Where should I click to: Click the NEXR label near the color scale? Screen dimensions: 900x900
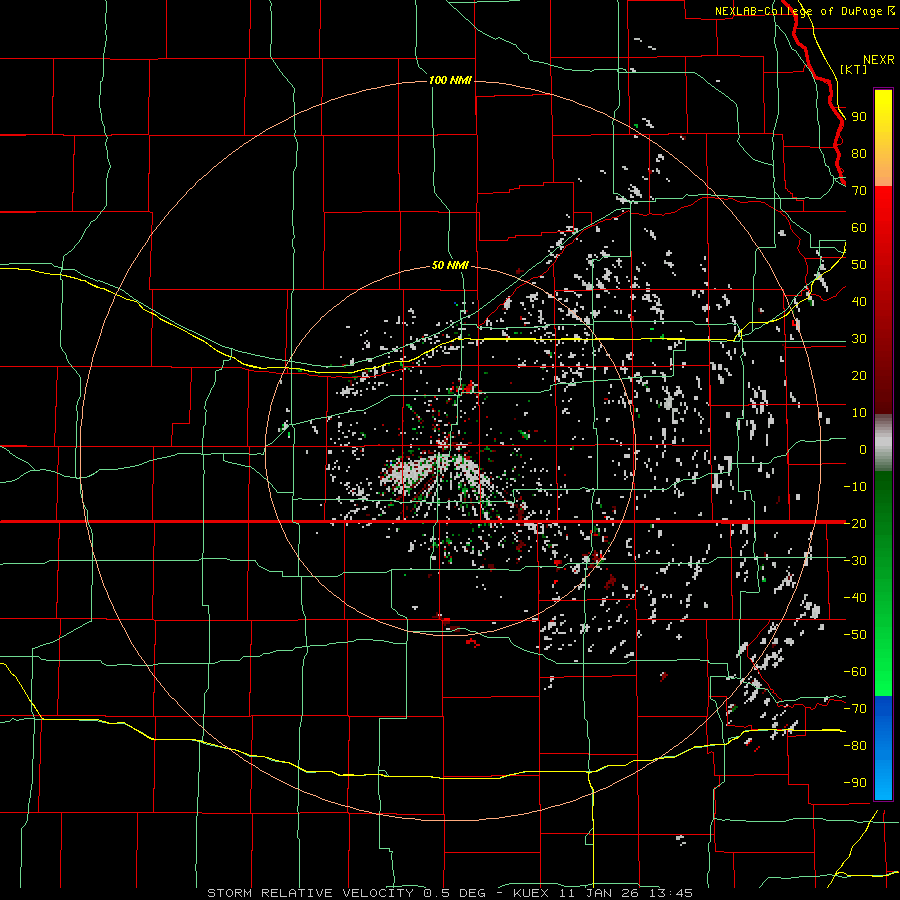(879, 60)
